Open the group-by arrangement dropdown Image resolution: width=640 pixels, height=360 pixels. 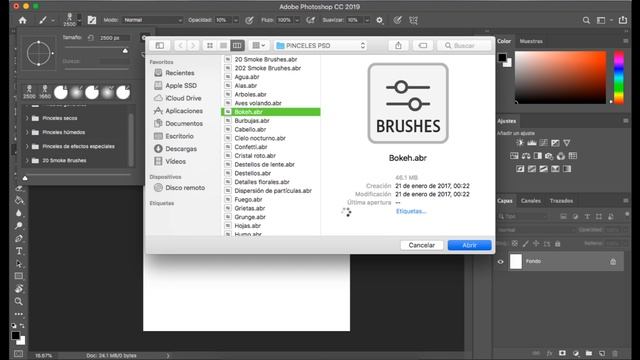point(259,45)
